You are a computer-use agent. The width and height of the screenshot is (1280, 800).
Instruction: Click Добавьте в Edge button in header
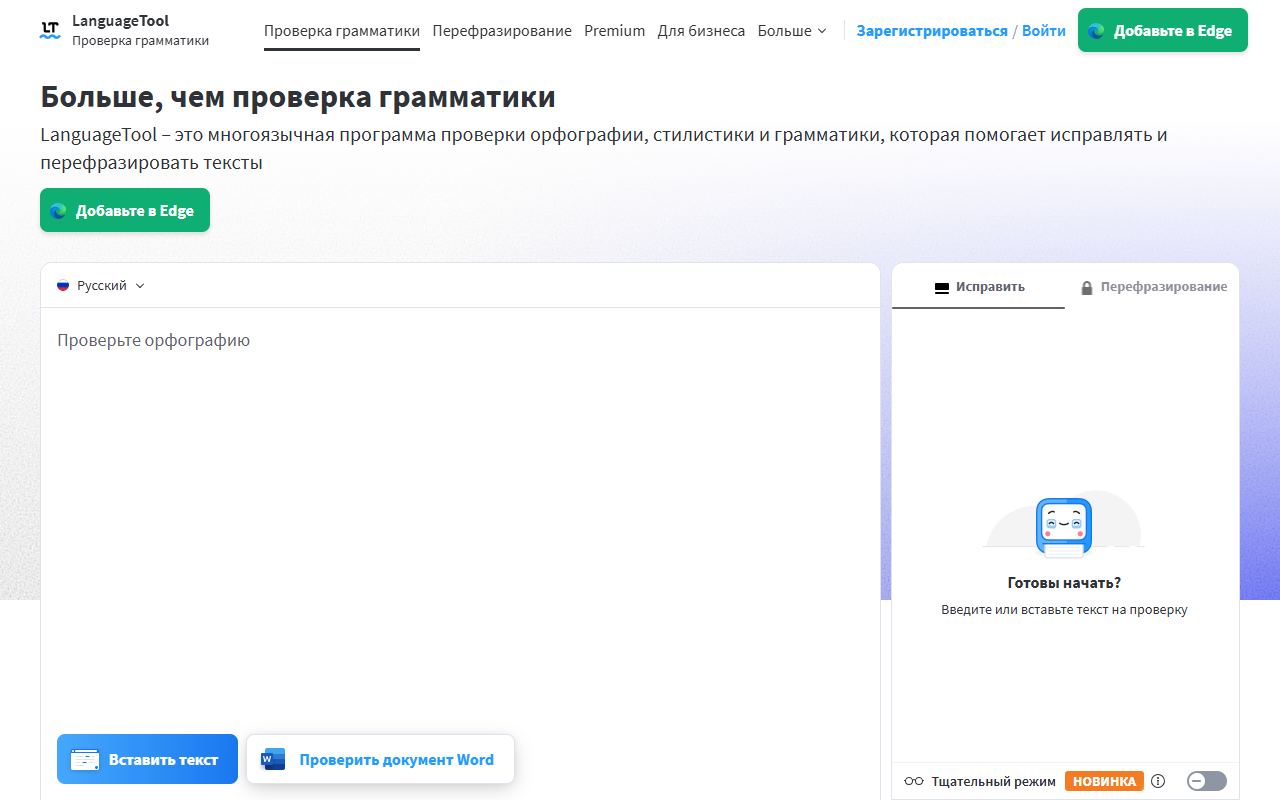[1163, 30]
